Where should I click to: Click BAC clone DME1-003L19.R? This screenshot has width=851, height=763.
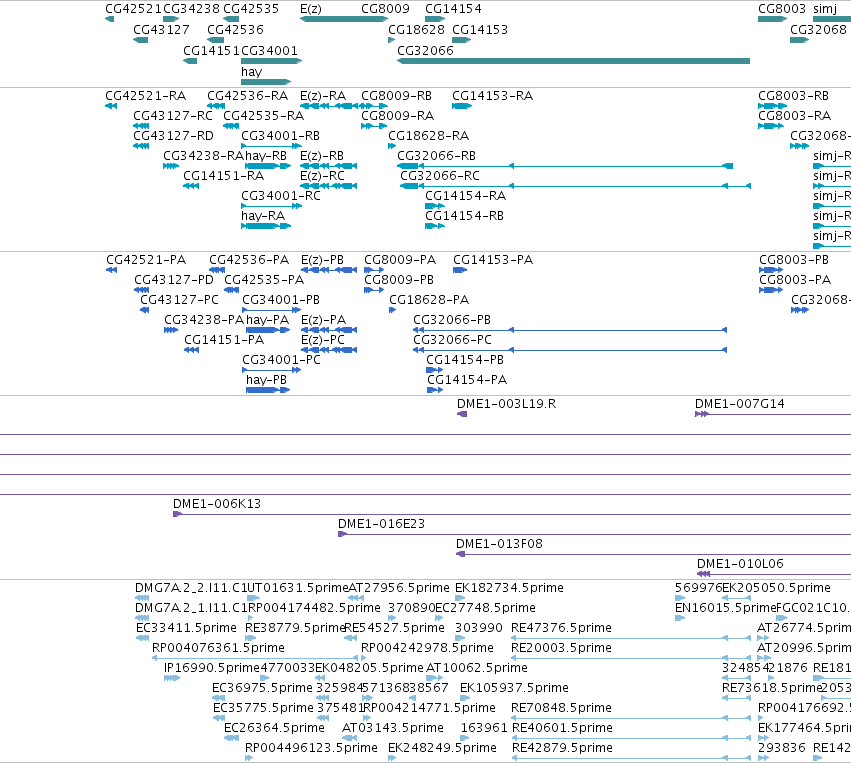(506, 404)
